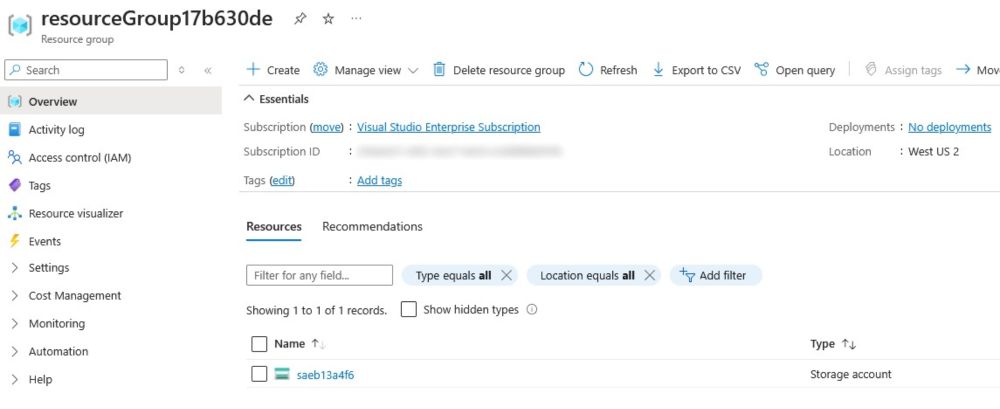Pin the resource group to dashboard

(x=300, y=19)
